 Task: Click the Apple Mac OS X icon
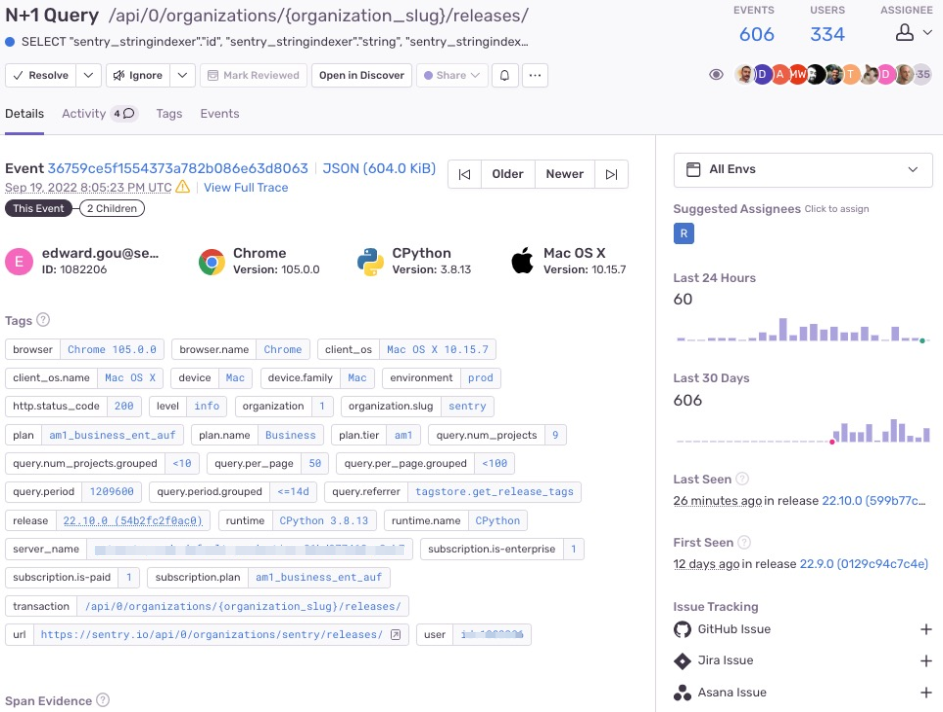pos(522,261)
